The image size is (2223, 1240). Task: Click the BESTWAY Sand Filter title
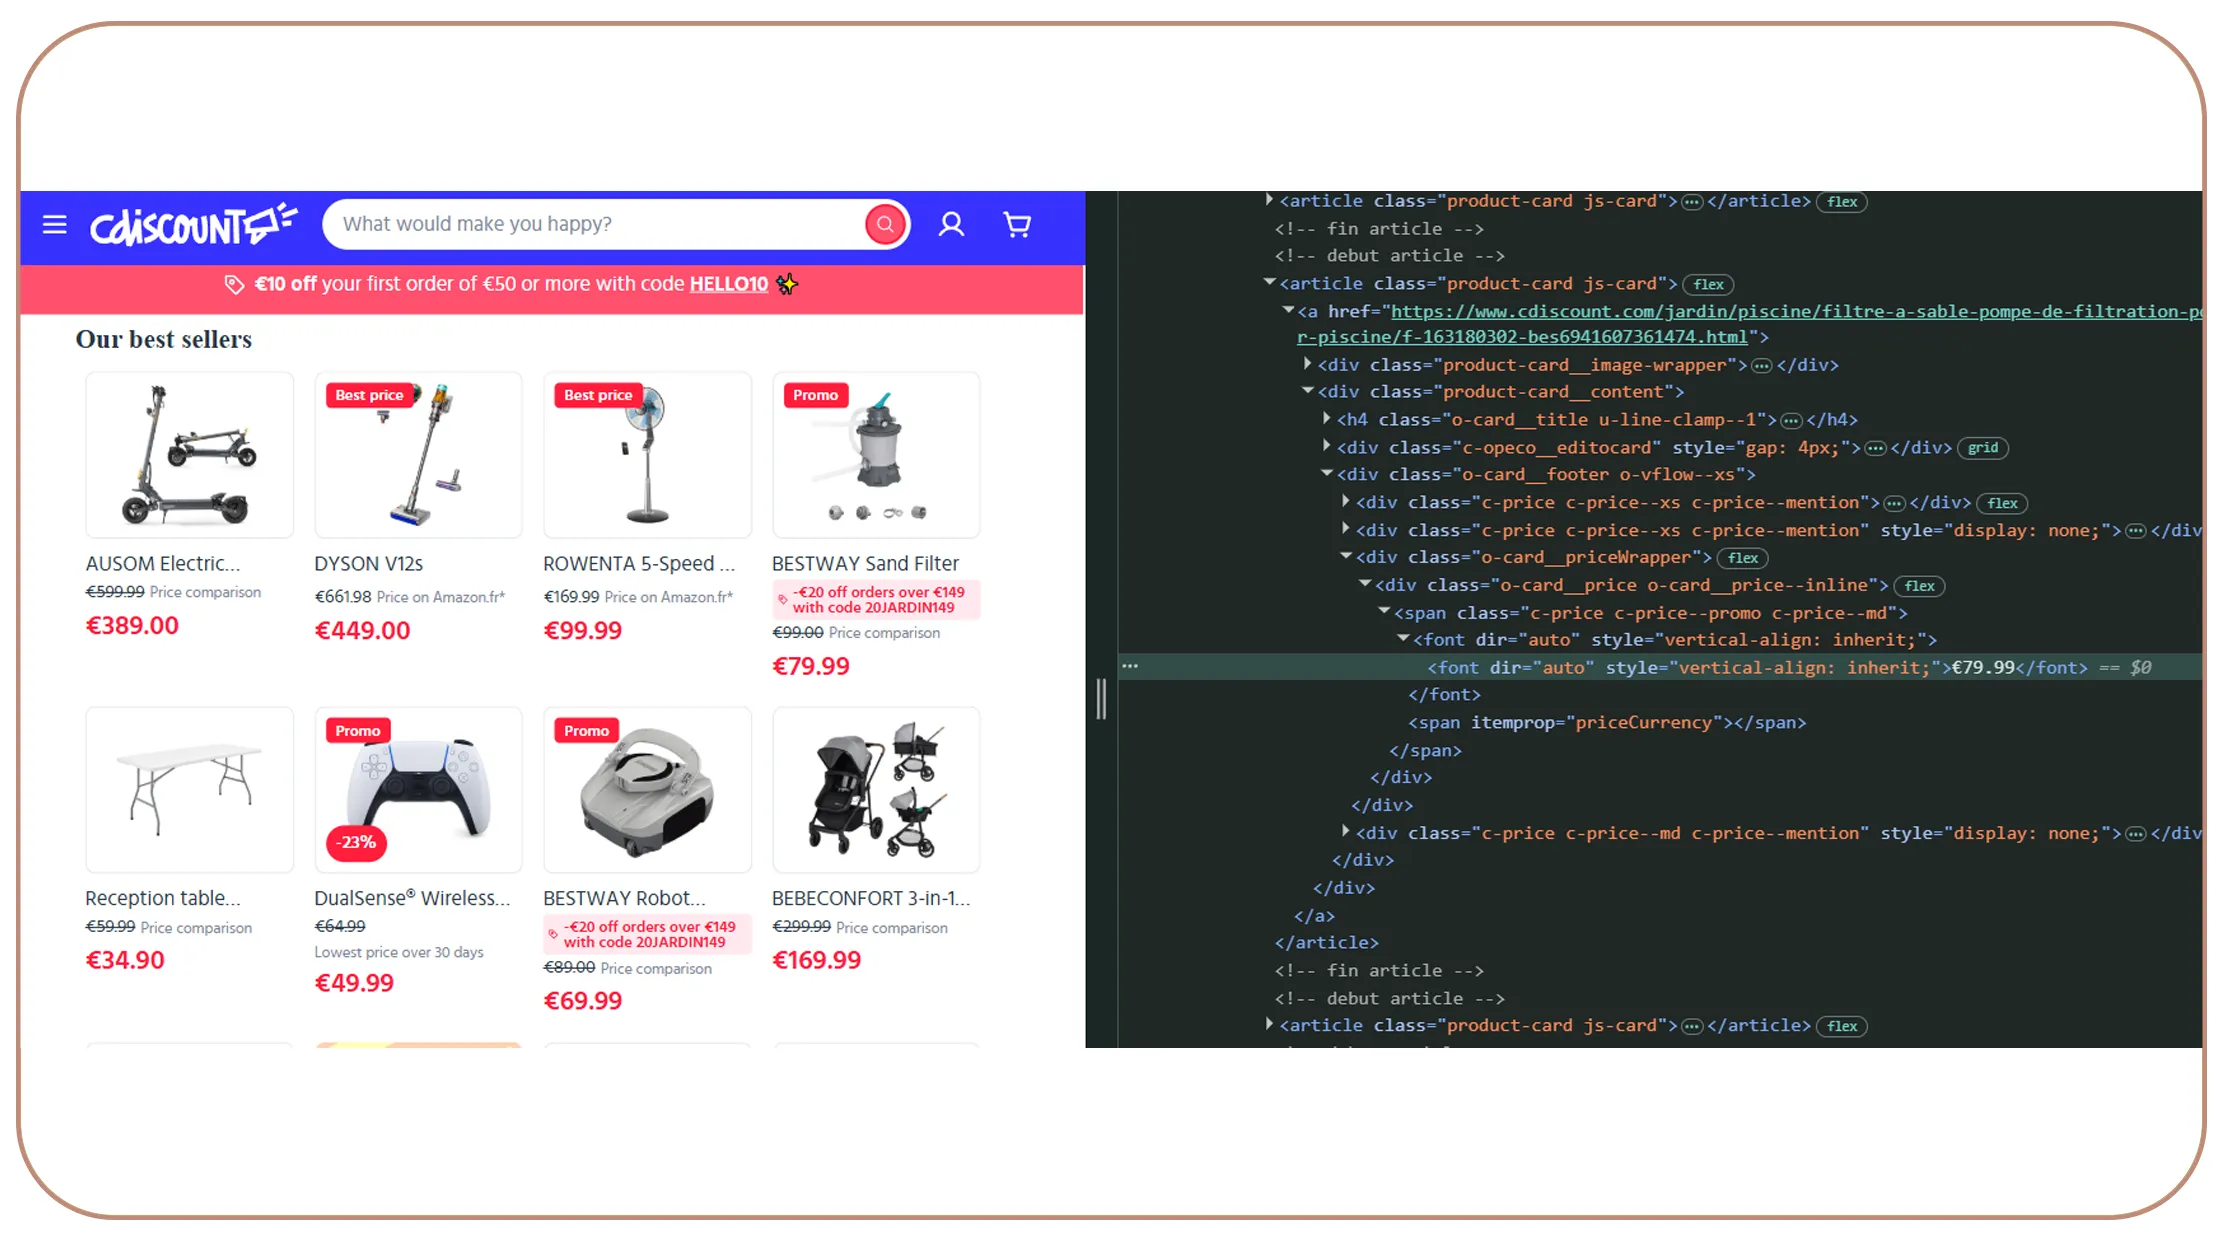865,564
